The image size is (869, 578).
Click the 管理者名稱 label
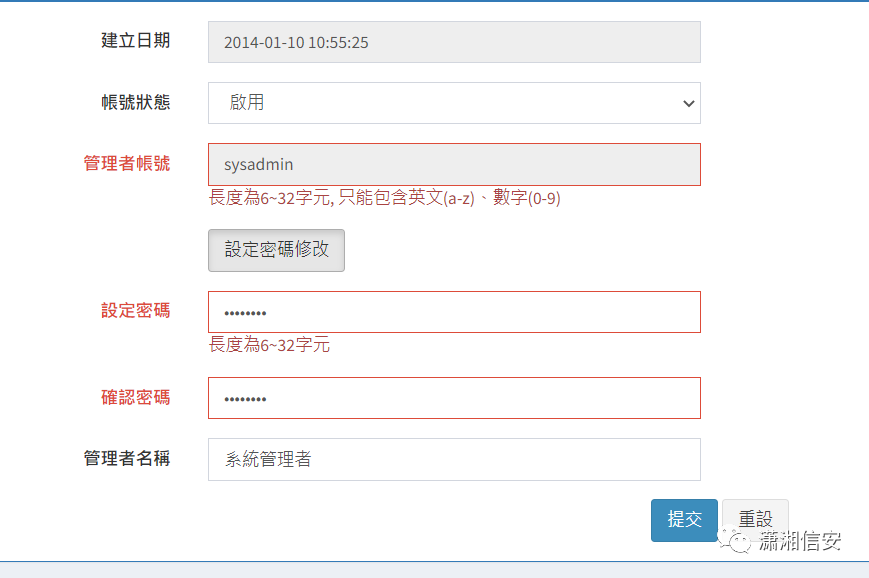point(126,458)
